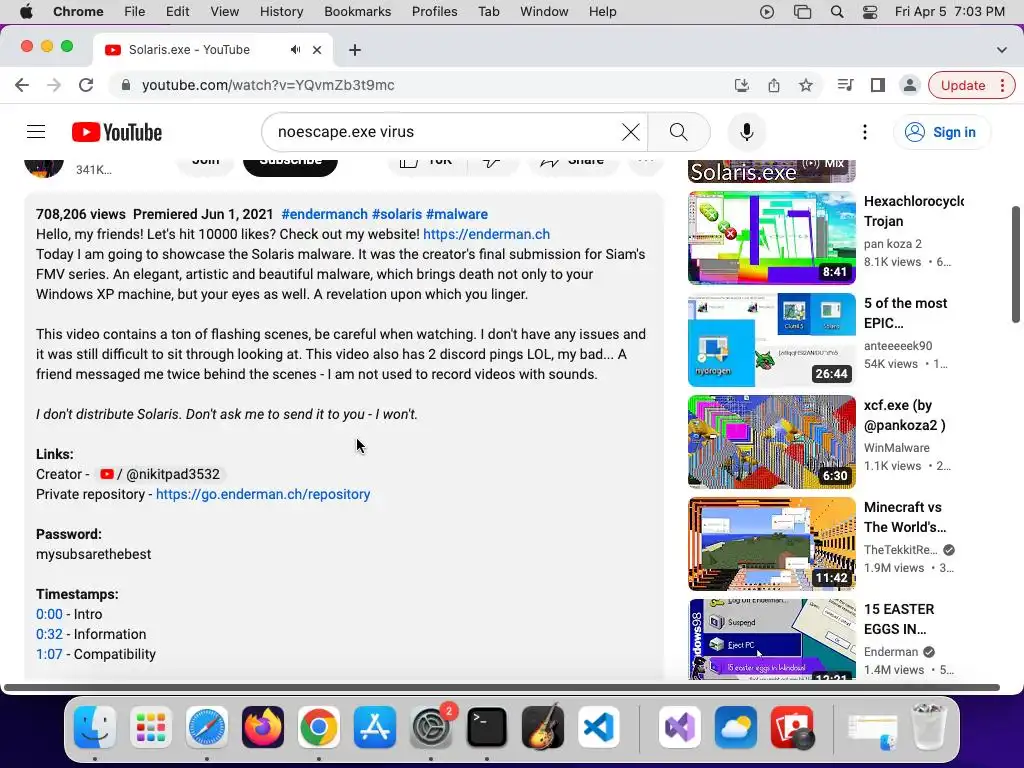
Task: Open the 15 EASTER EGGS video thumbnail
Action: pyautogui.click(x=772, y=639)
